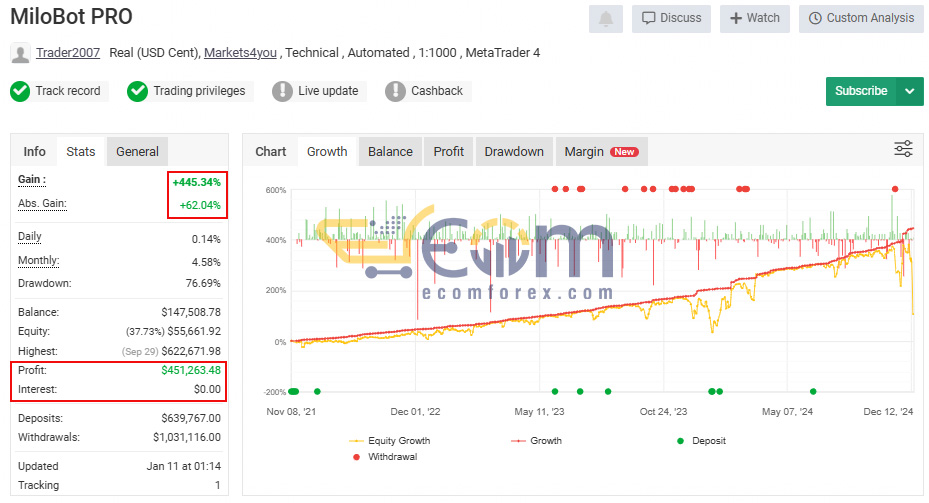
Task: Click the Monthly label
Action: (39, 260)
